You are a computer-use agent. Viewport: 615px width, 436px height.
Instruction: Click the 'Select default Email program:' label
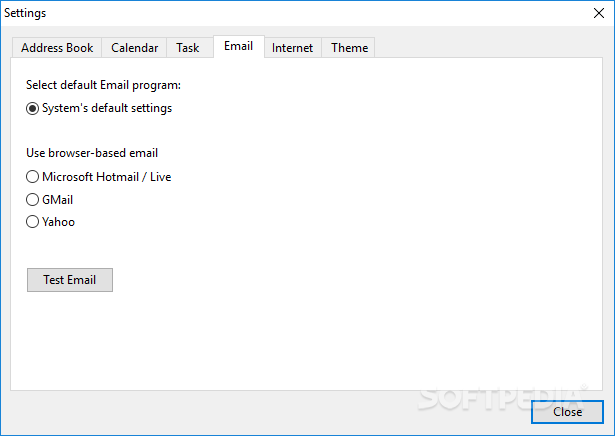[x=104, y=85]
